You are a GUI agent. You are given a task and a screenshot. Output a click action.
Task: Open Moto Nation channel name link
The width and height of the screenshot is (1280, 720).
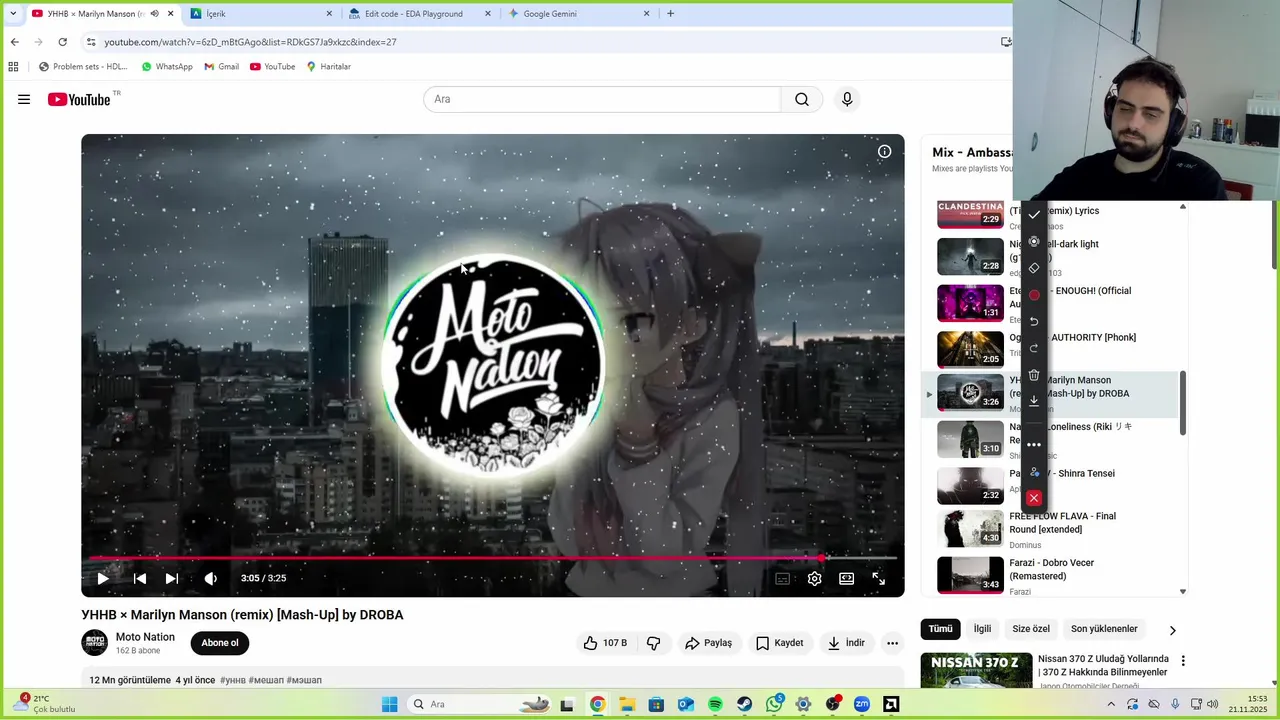(x=145, y=637)
